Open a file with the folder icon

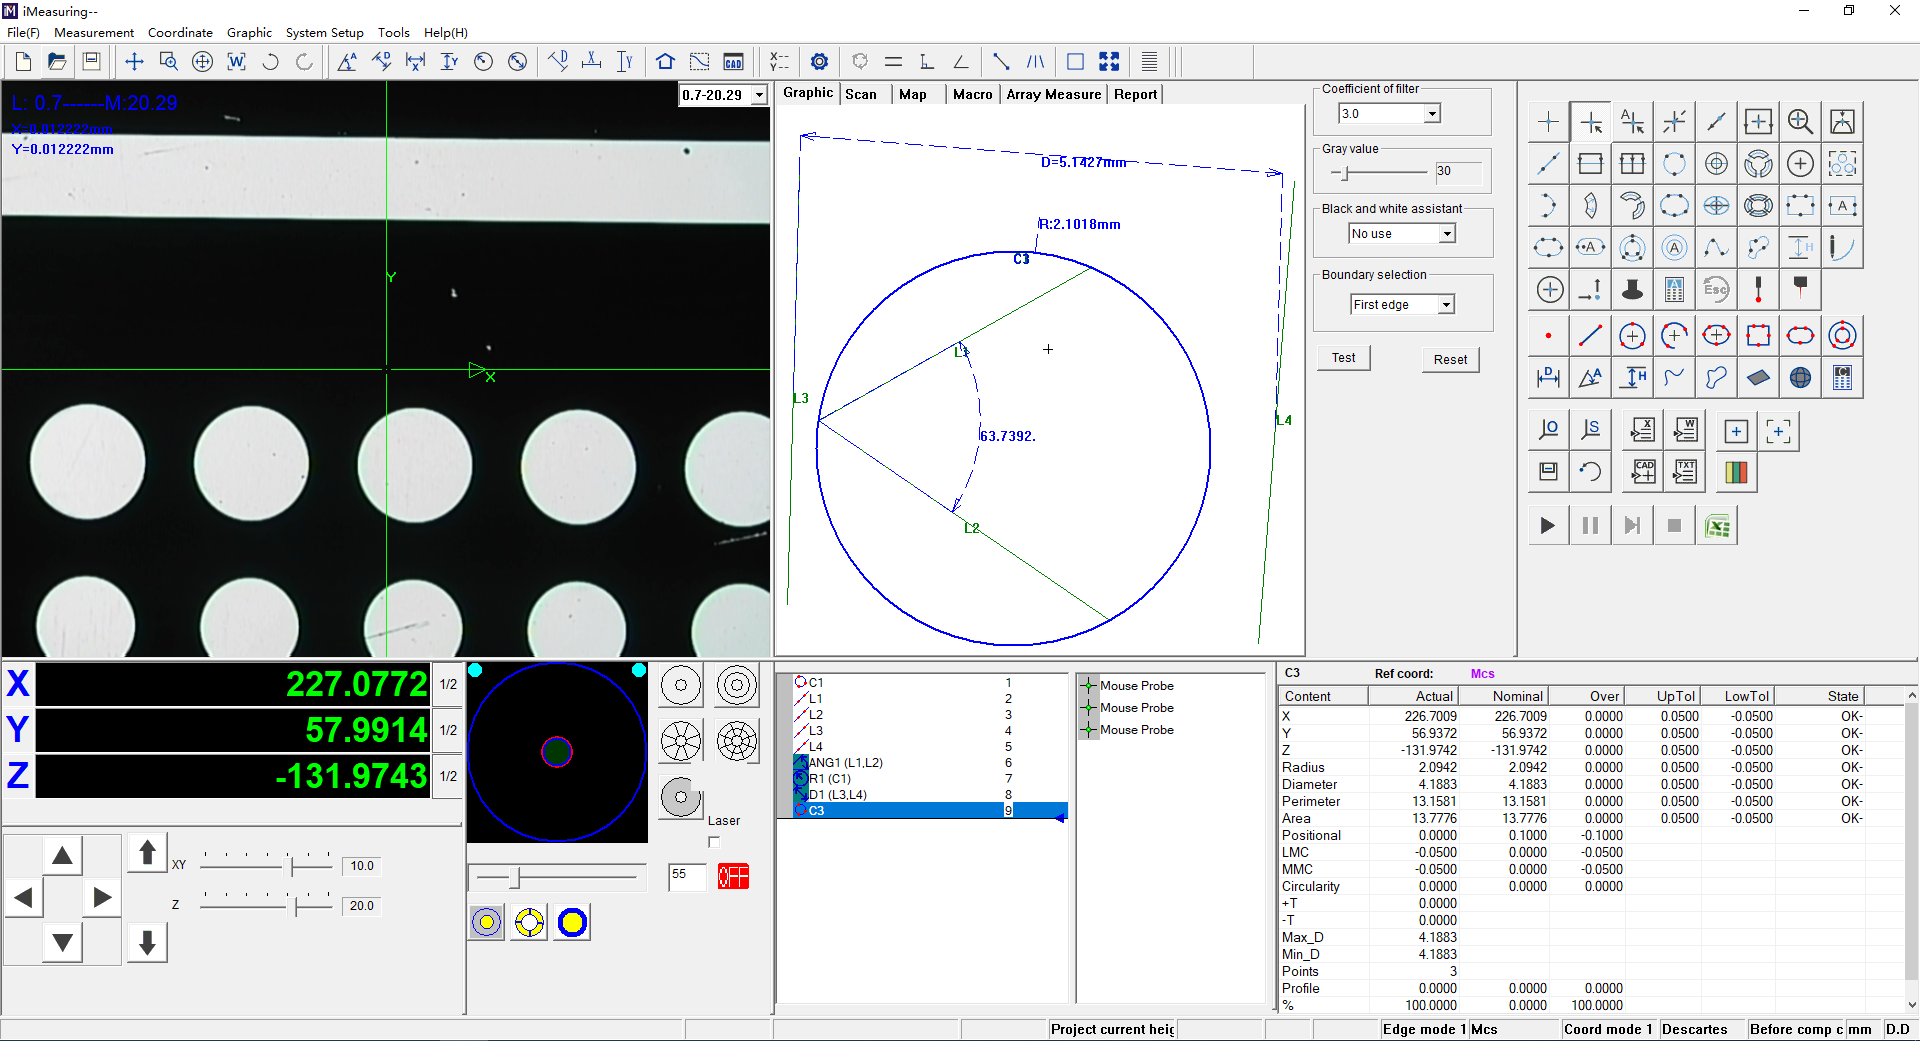click(x=57, y=62)
